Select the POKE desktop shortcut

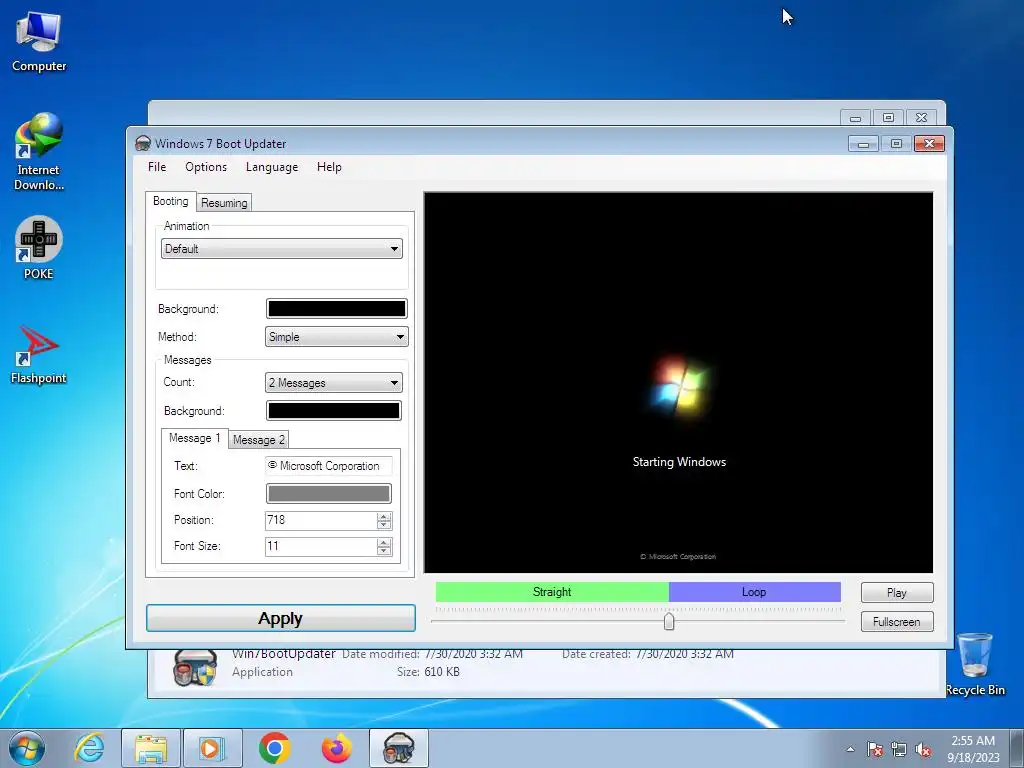point(39,248)
